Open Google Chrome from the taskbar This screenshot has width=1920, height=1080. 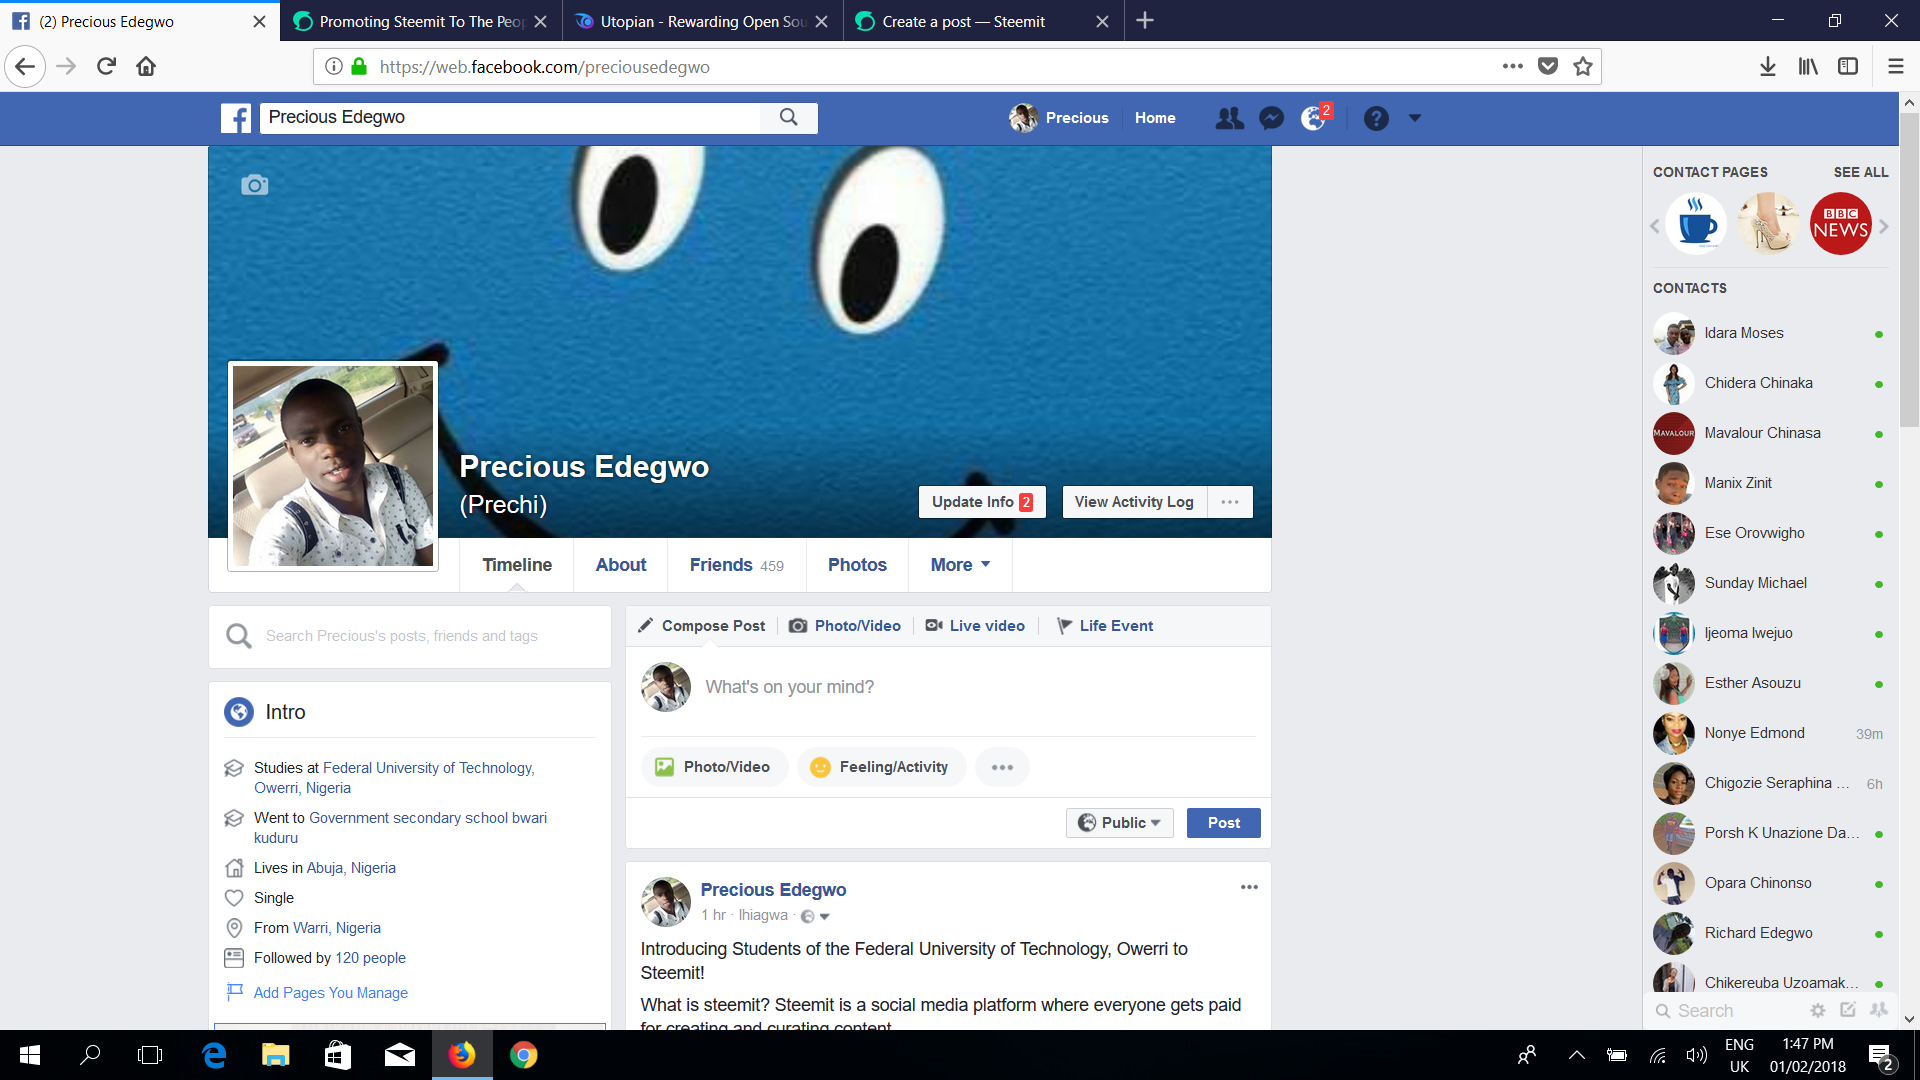[523, 1054]
